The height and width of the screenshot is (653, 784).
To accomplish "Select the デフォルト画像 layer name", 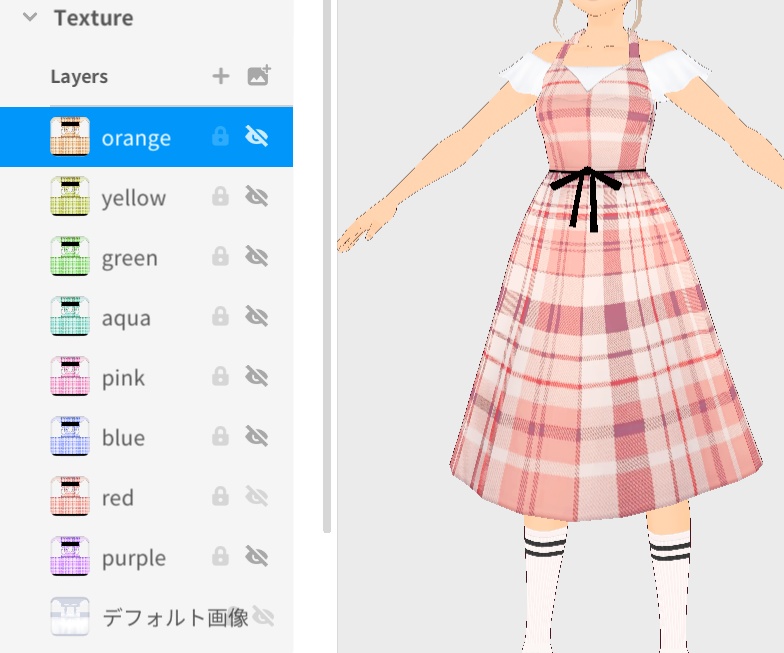I will point(175,618).
